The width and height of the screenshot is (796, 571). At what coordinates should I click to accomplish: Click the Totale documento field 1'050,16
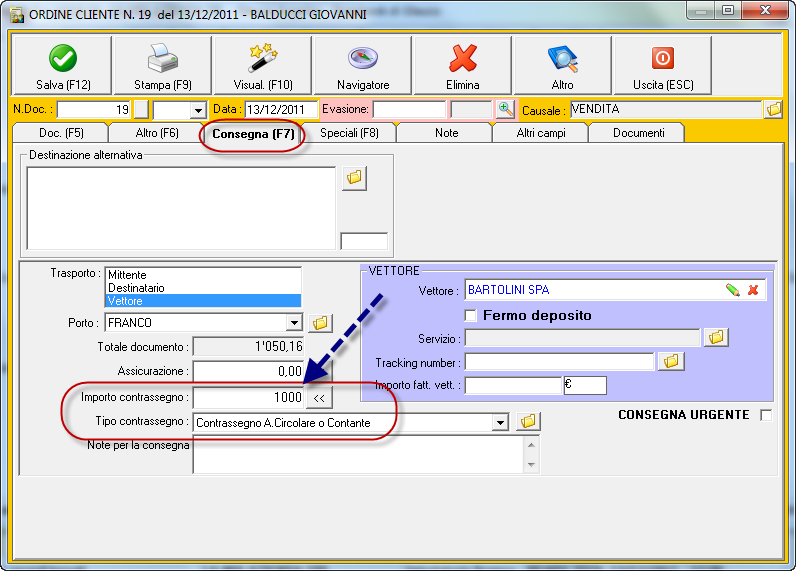(248, 347)
